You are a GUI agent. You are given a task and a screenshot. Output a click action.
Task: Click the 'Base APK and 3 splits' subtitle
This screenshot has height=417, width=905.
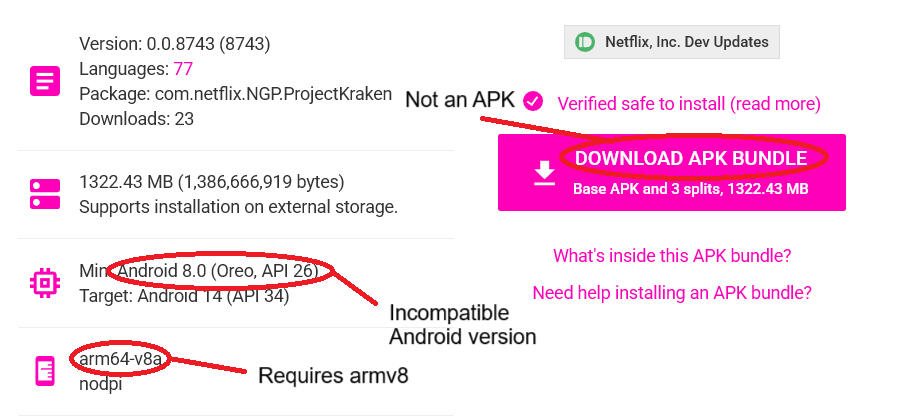(690, 188)
